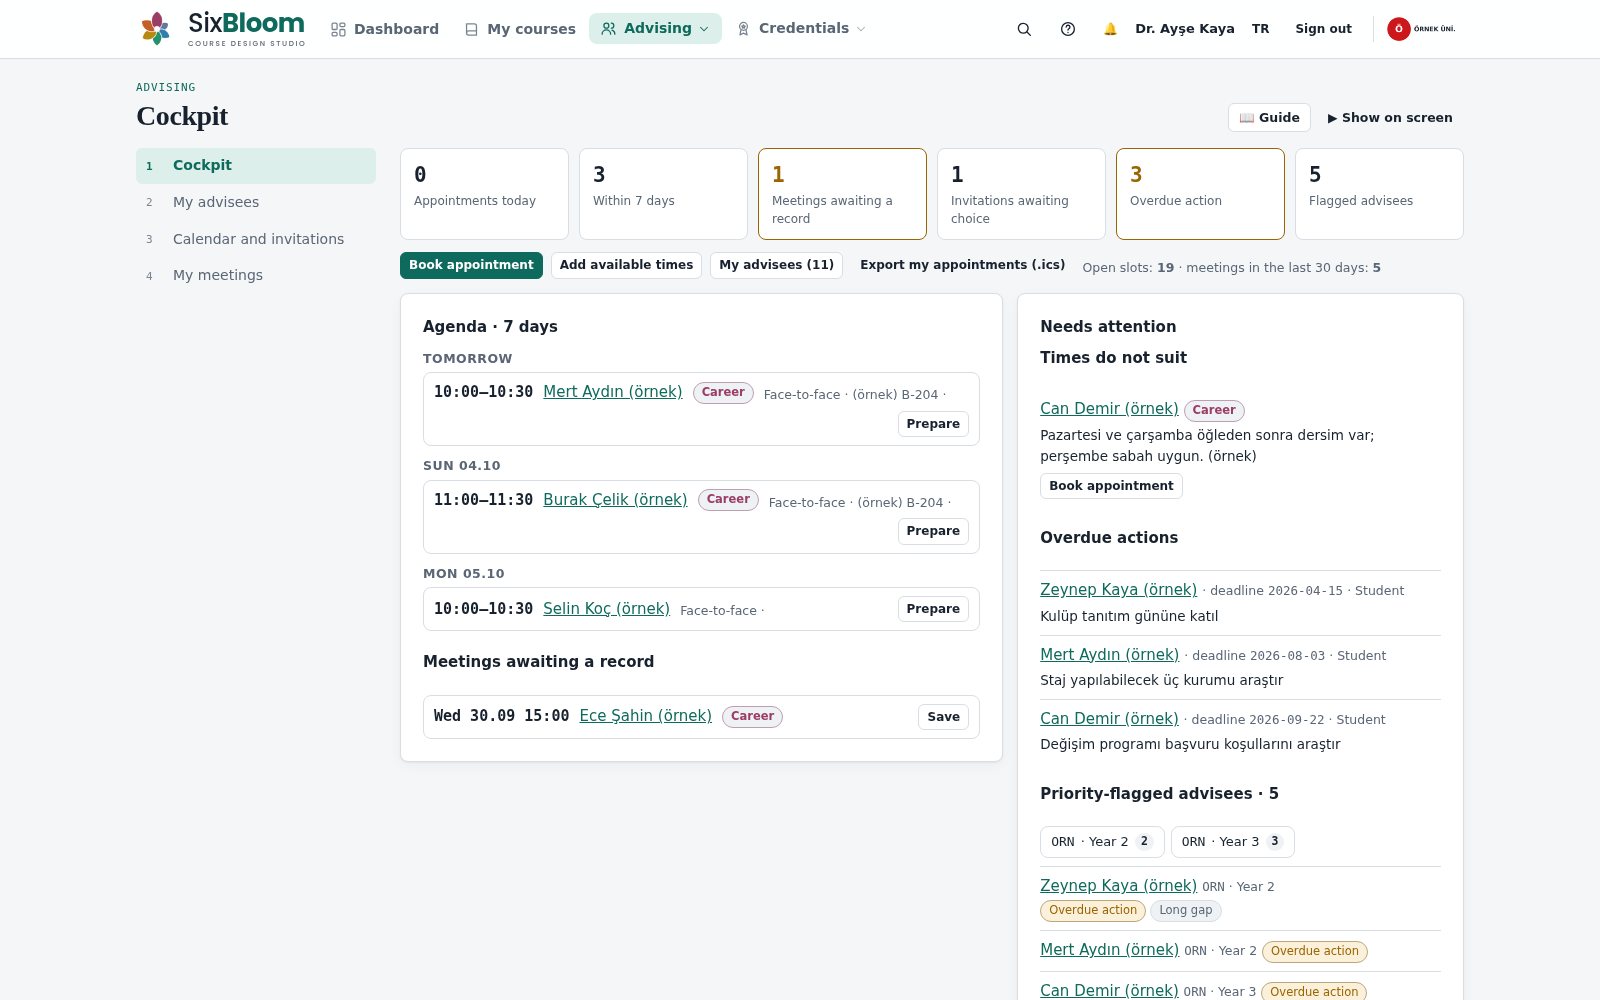This screenshot has height=1000, width=1600.
Task: Check the notification bell icon
Action: 1110,29
